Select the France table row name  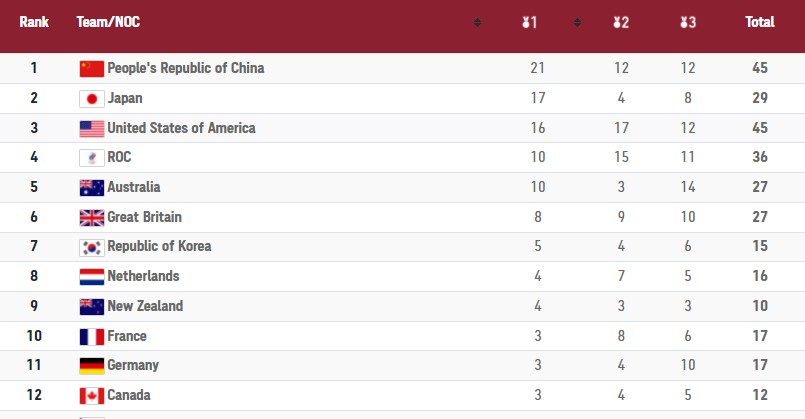127,336
